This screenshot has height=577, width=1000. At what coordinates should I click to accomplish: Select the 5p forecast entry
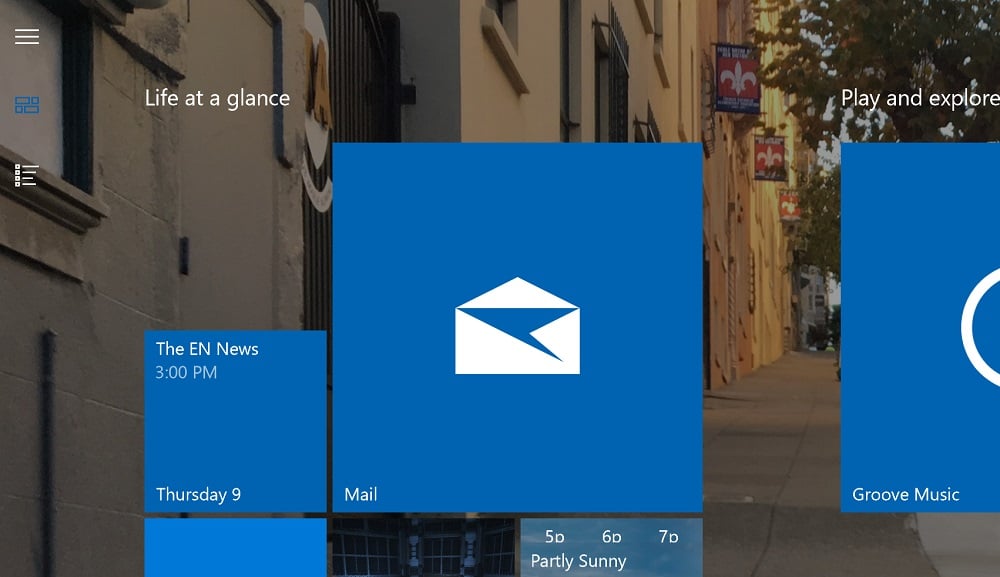point(553,537)
